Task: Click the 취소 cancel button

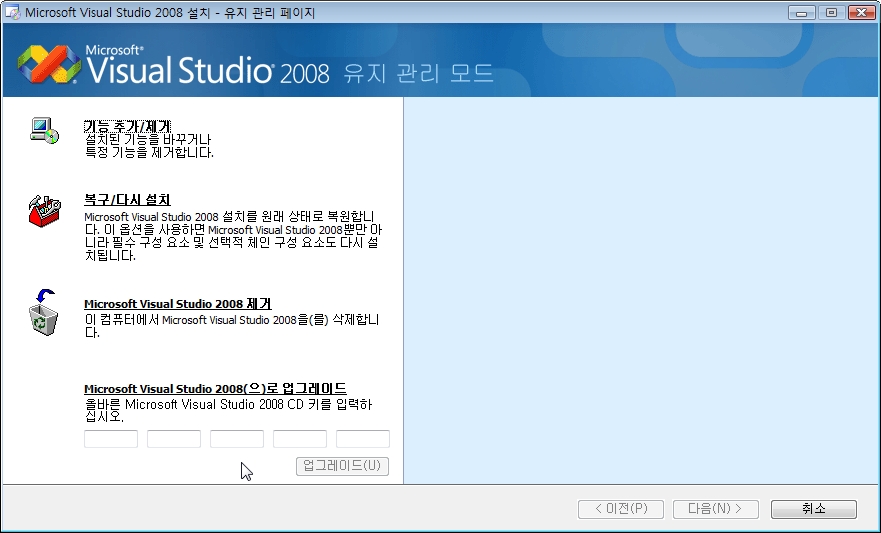Action: (x=814, y=509)
